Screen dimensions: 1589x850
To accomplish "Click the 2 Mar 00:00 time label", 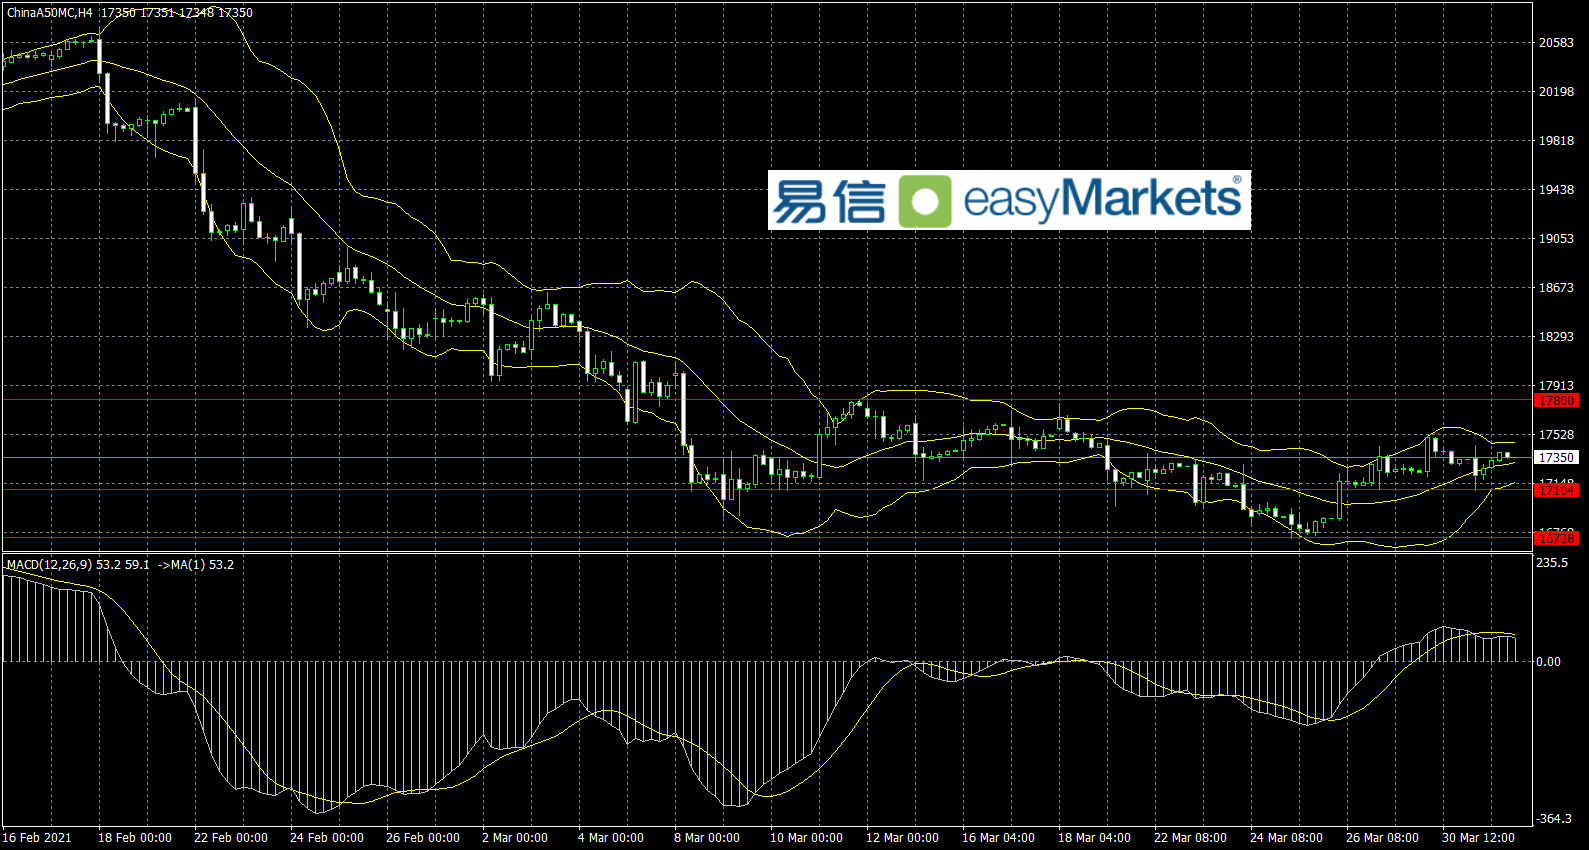I will tap(514, 838).
